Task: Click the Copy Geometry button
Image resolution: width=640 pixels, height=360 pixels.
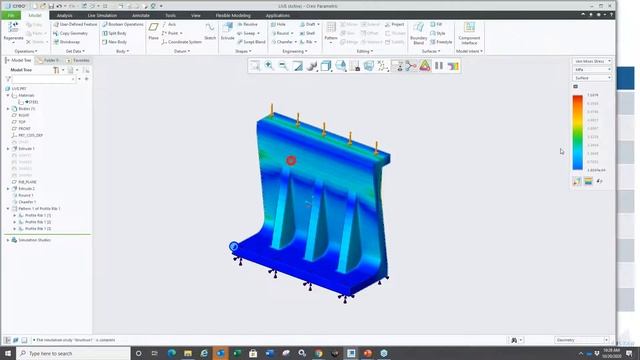Action: (x=71, y=33)
